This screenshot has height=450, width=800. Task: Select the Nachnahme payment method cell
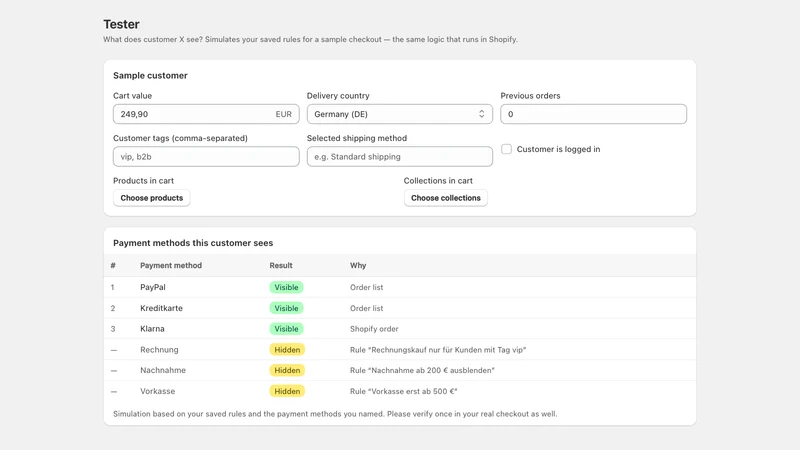pyautogui.click(x=163, y=370)
